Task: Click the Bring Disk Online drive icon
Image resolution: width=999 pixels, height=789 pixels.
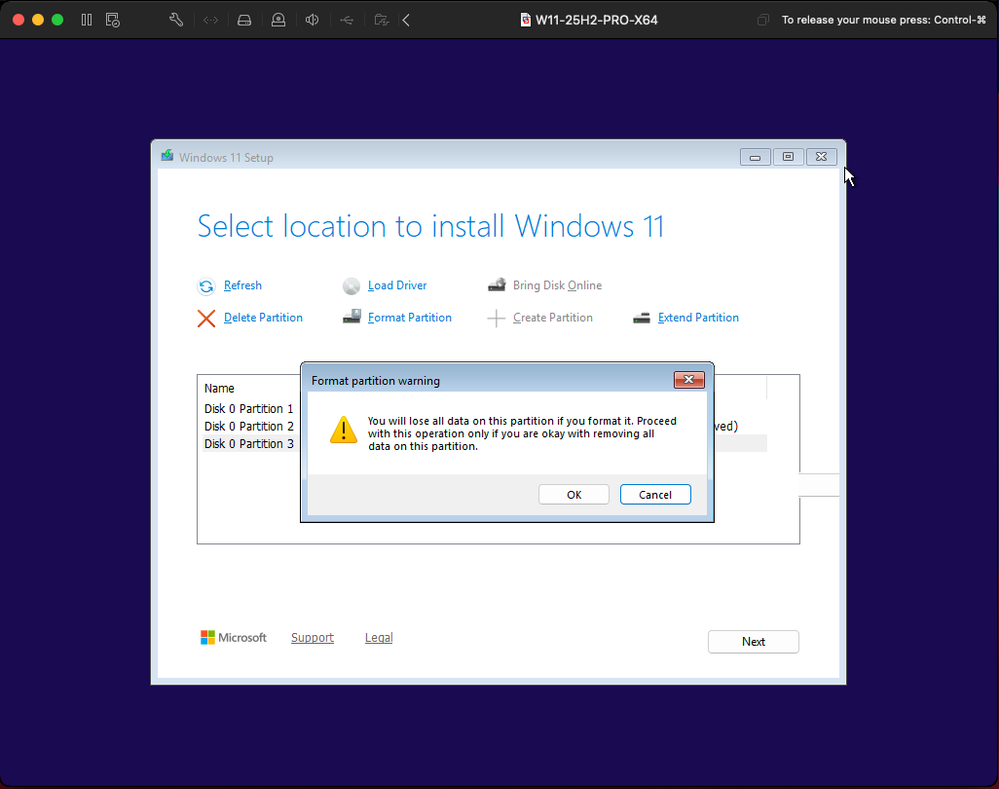Action: [497, 285]
